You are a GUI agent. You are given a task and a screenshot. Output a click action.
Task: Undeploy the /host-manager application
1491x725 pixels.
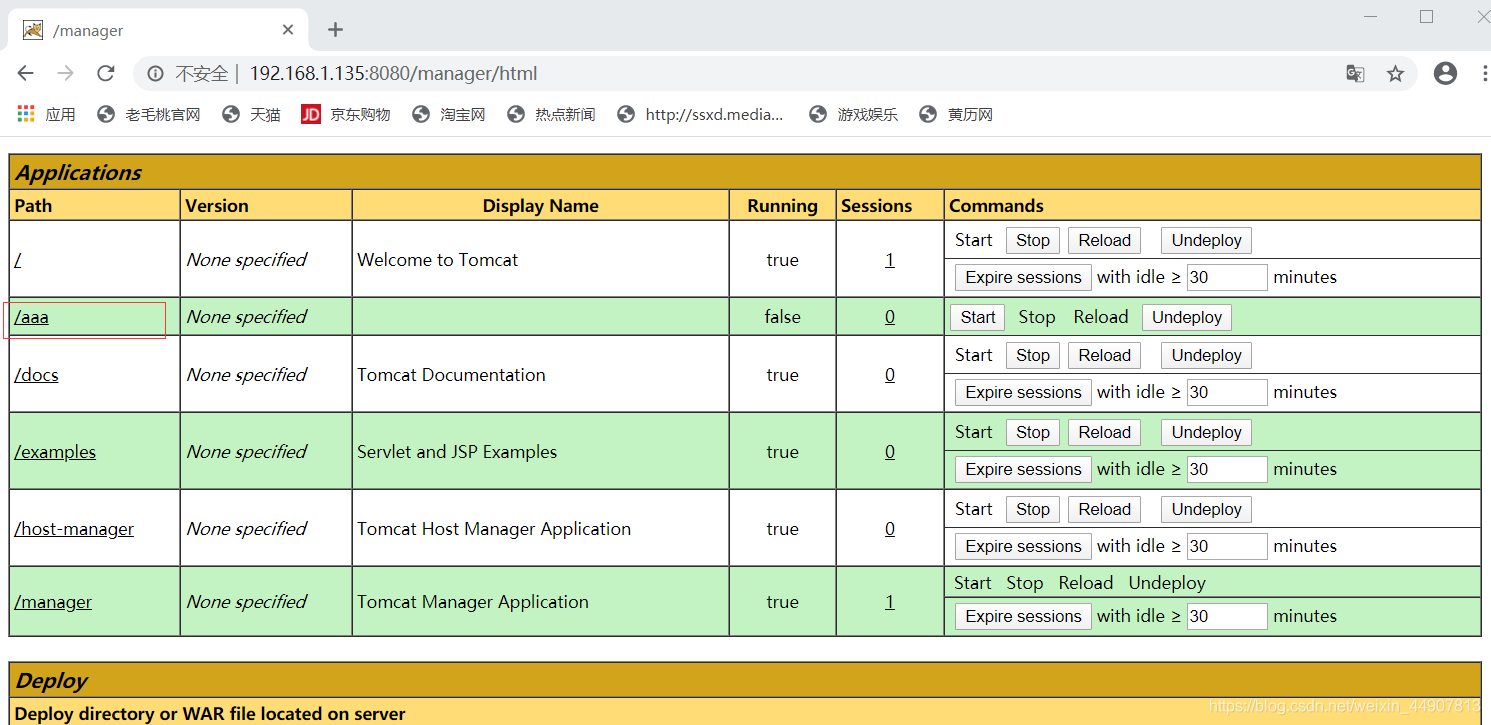1206,509
